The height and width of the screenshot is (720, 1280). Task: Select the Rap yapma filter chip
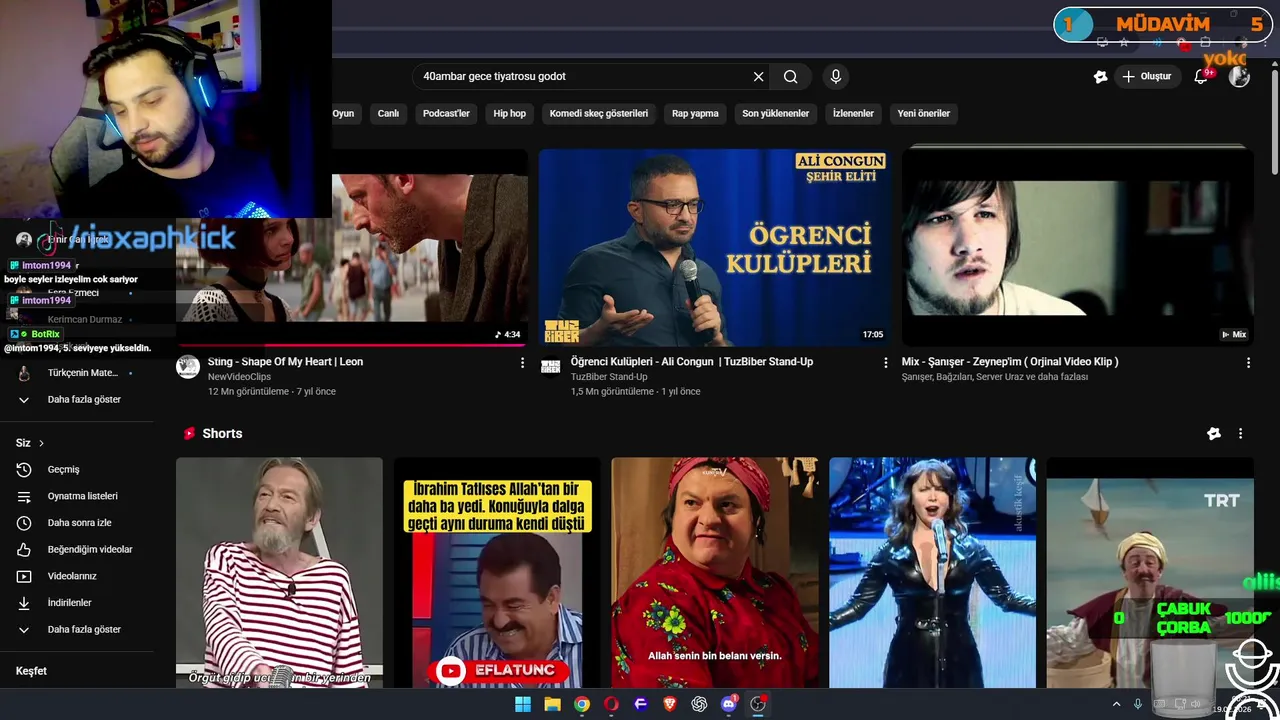tap(695, 114)
